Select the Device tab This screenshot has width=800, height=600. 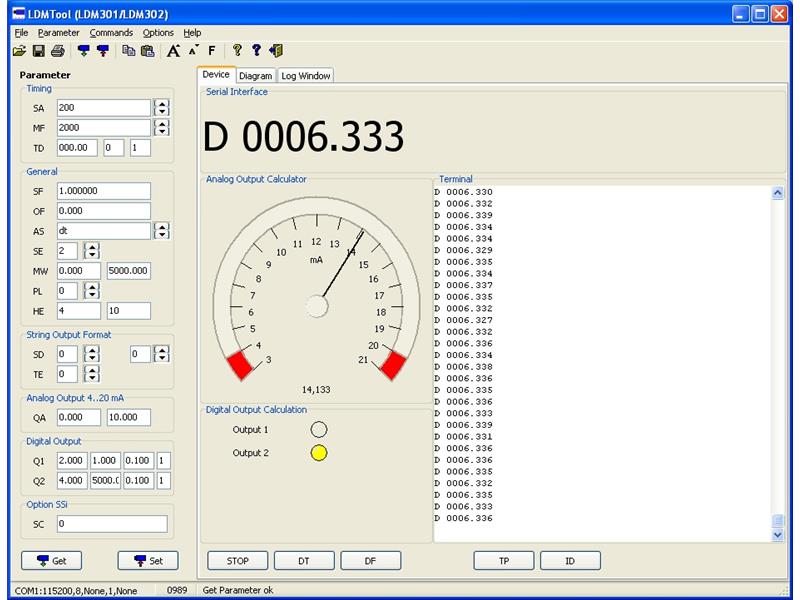point(216,74)
